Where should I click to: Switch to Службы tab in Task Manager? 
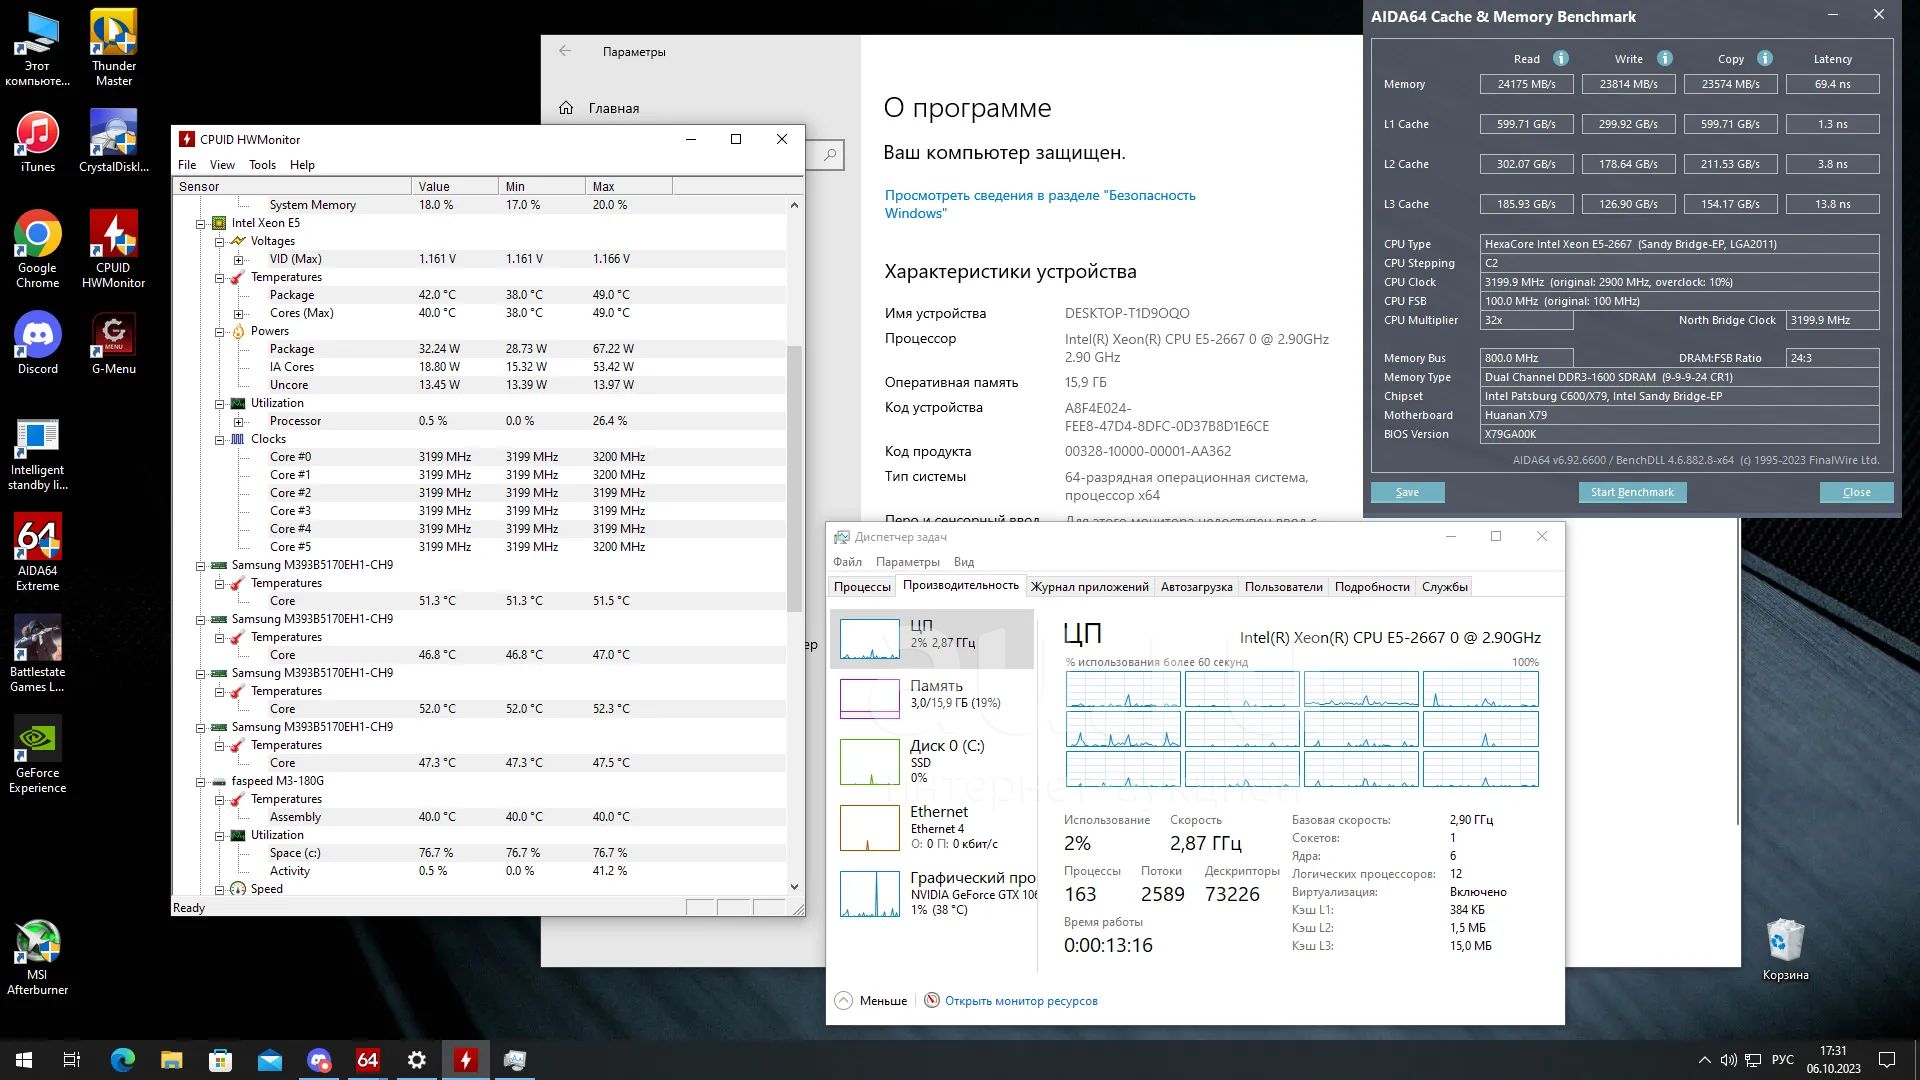[x=1445, y=587]
